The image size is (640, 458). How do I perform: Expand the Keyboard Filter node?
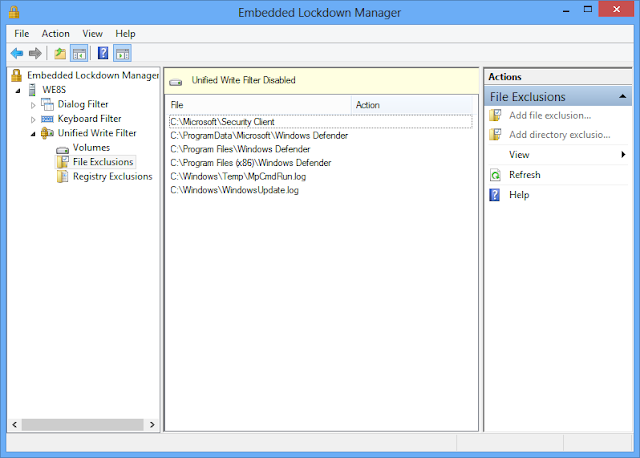click(x=33, y=120)
